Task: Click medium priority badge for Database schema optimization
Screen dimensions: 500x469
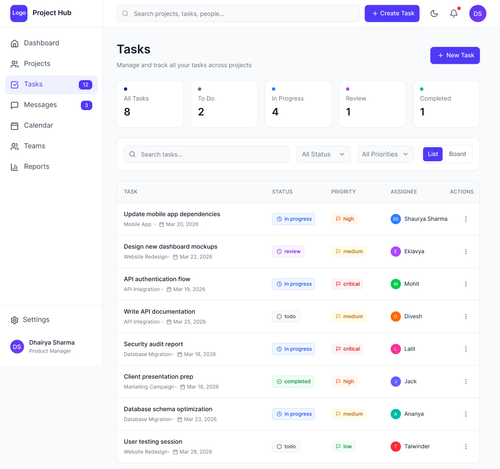Action: coord(349,414)
